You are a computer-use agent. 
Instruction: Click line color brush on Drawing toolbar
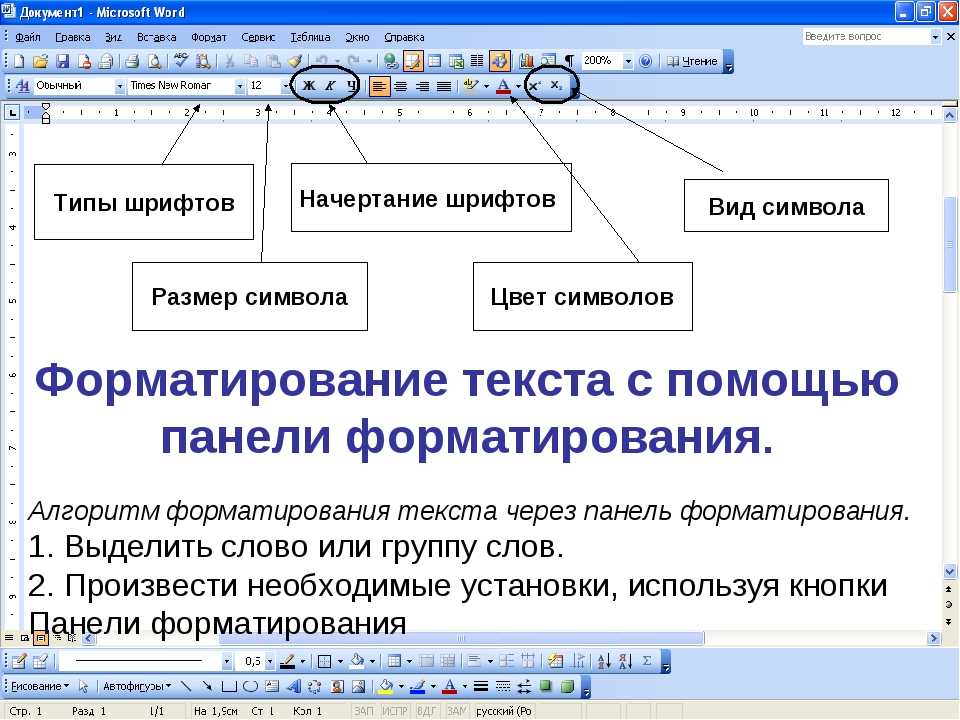(x=418, y=686)
